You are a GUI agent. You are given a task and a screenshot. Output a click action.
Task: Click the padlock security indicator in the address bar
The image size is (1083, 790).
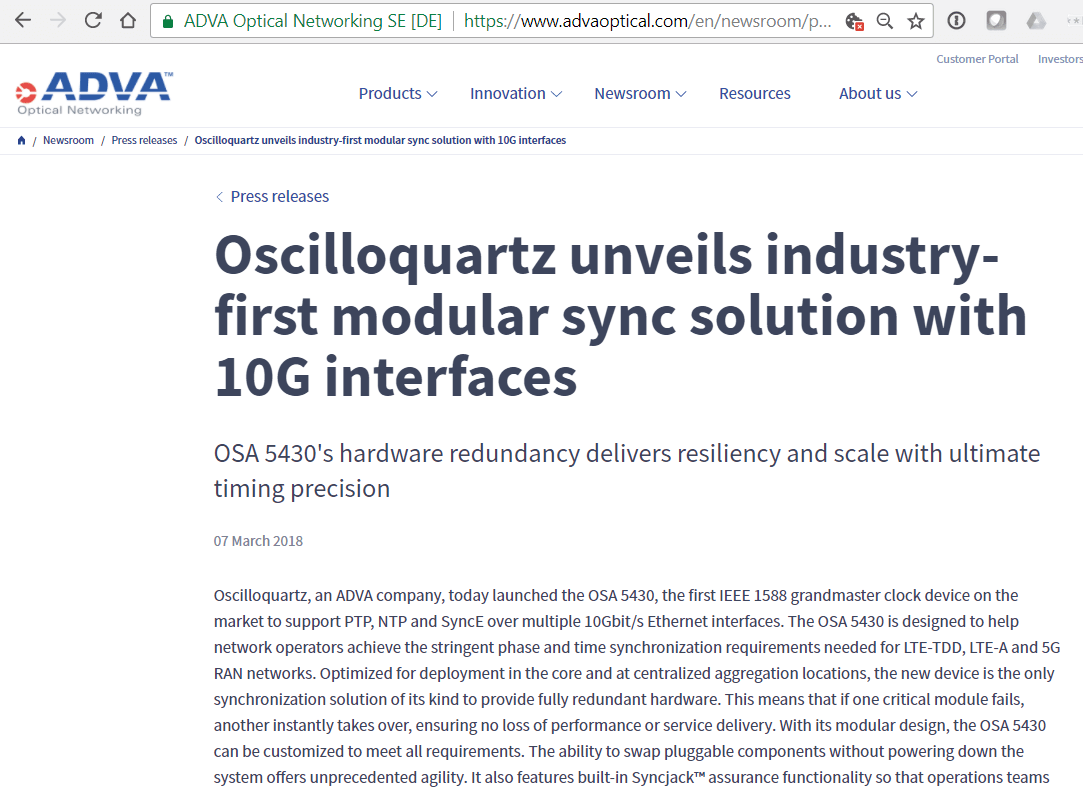click(166, 20)
